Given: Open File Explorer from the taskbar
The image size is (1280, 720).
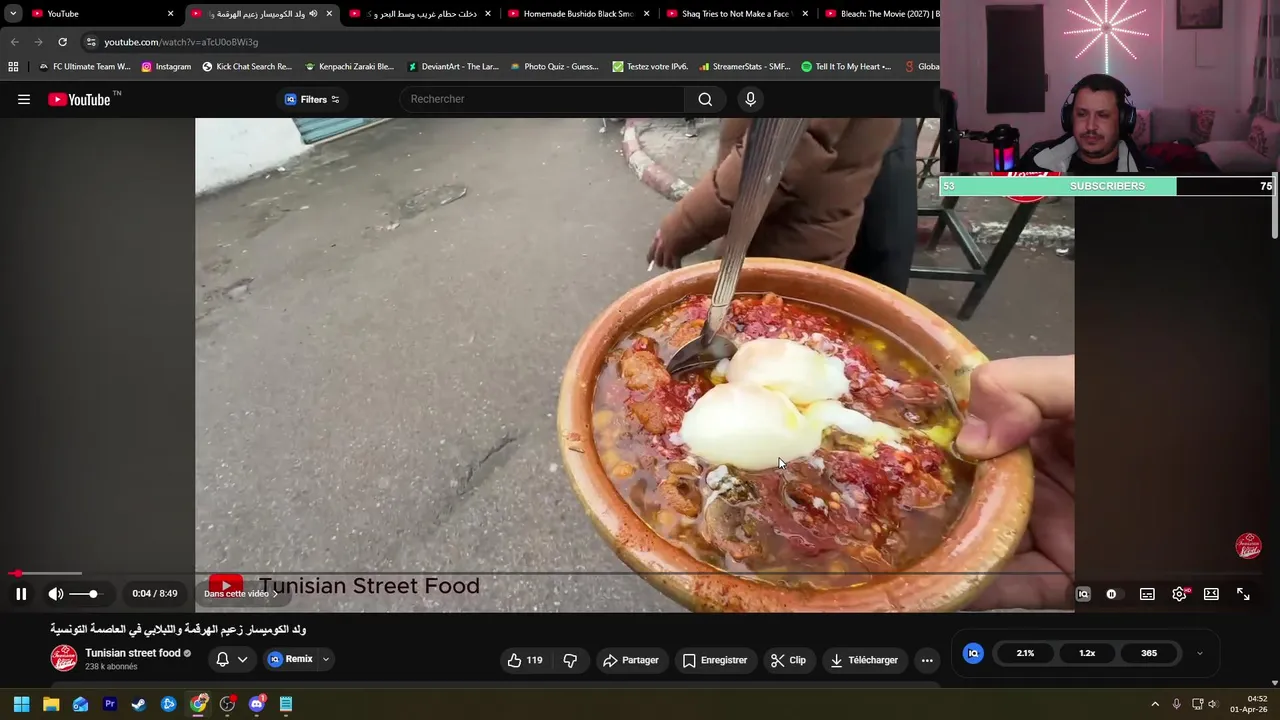Looking at the screenshot, I should pos(51,704).
